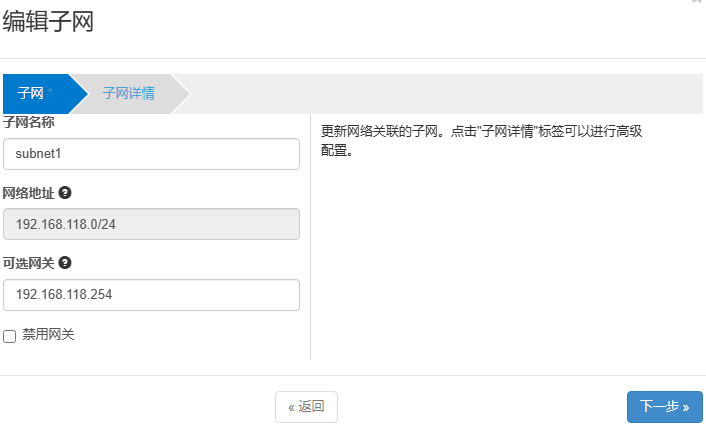Go back with the 返回 button
The width and height of the screenshot is (706, 430).
(306, 406)
